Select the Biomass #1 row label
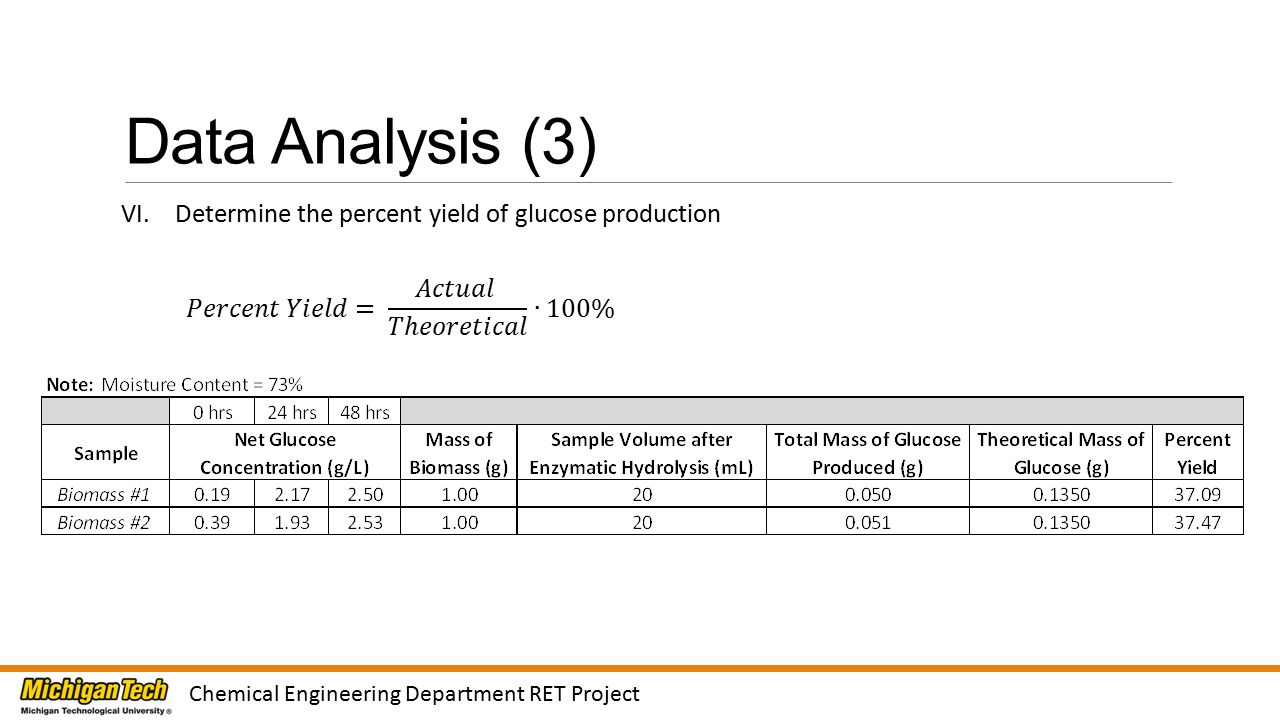This screenshot has width=1280, height=720. click(x=104, y=494)
